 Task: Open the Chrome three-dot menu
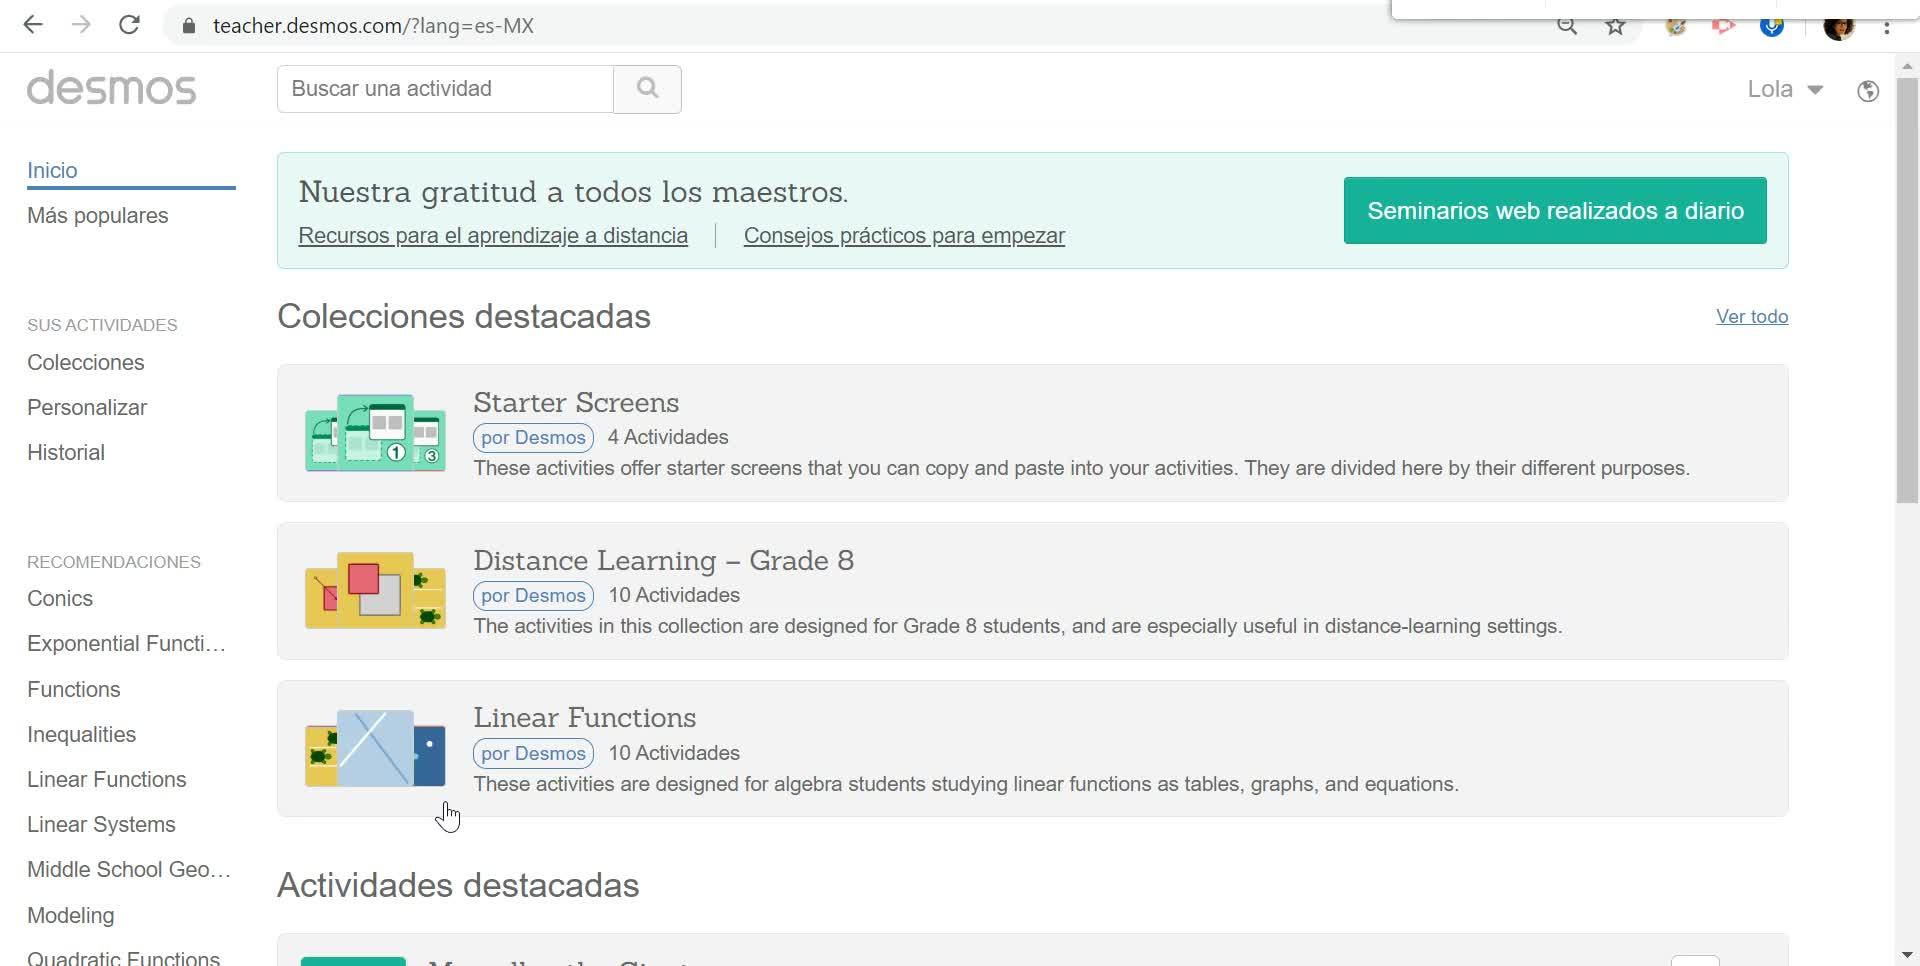tap(1887, 27)
